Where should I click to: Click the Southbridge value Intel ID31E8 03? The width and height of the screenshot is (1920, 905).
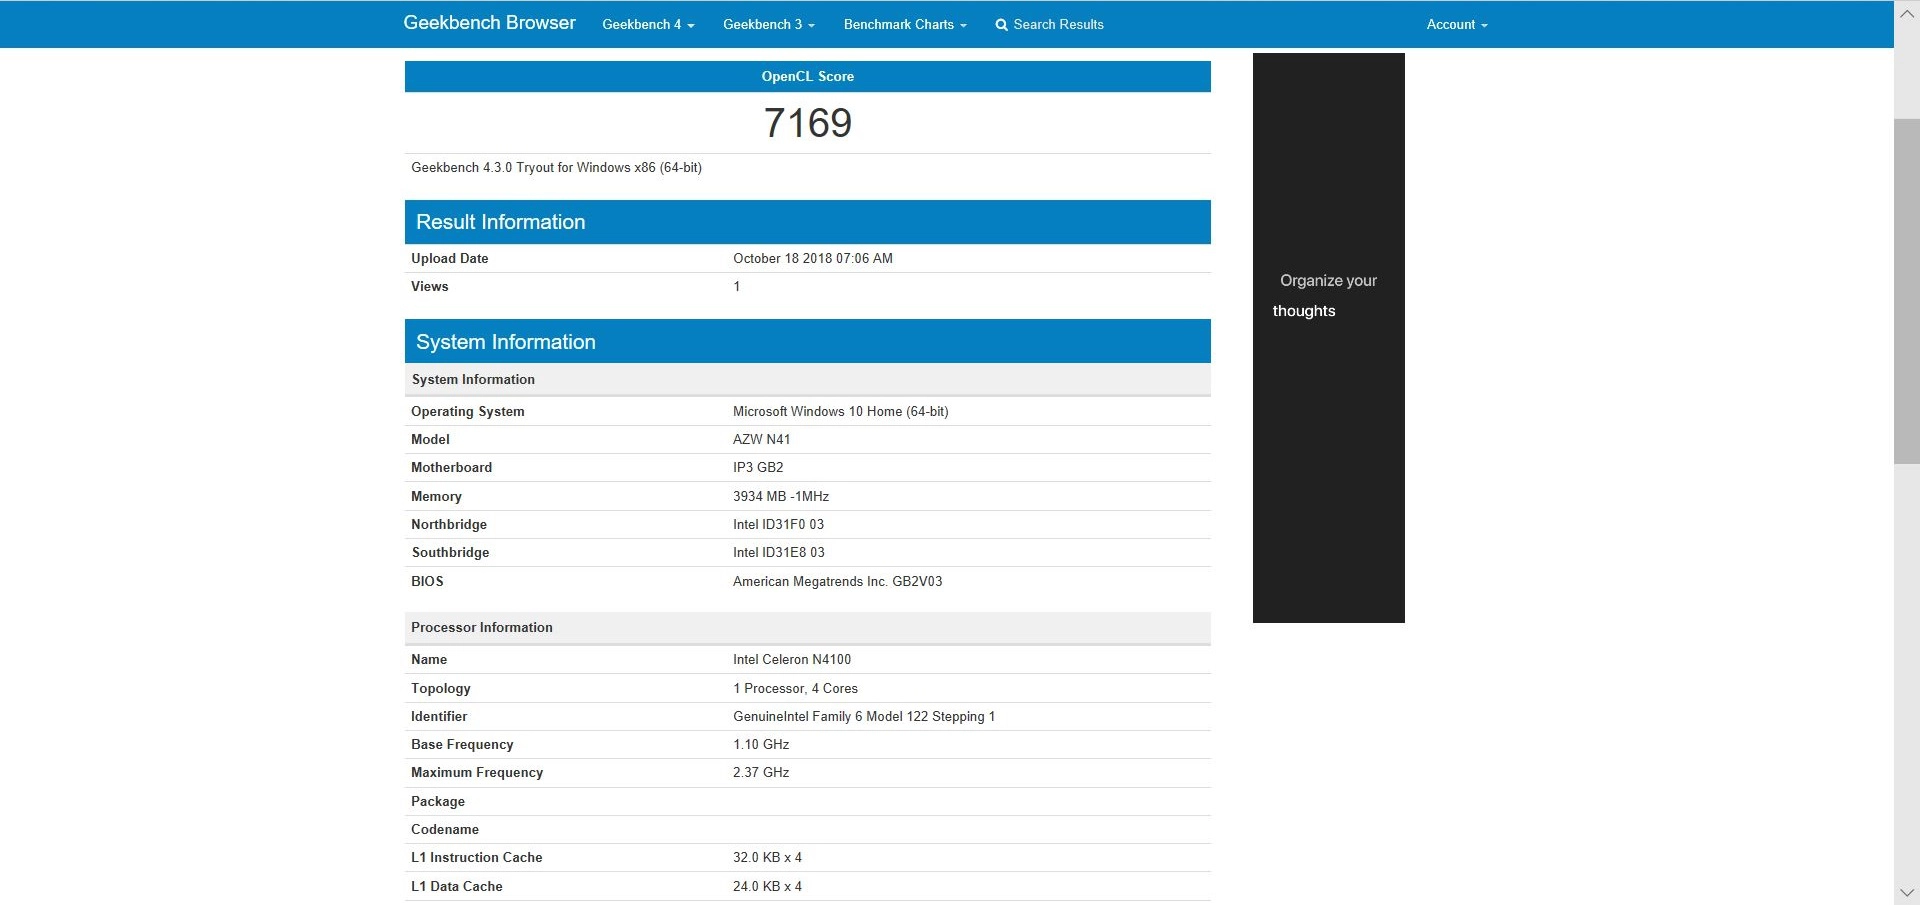tap(779, 552)
